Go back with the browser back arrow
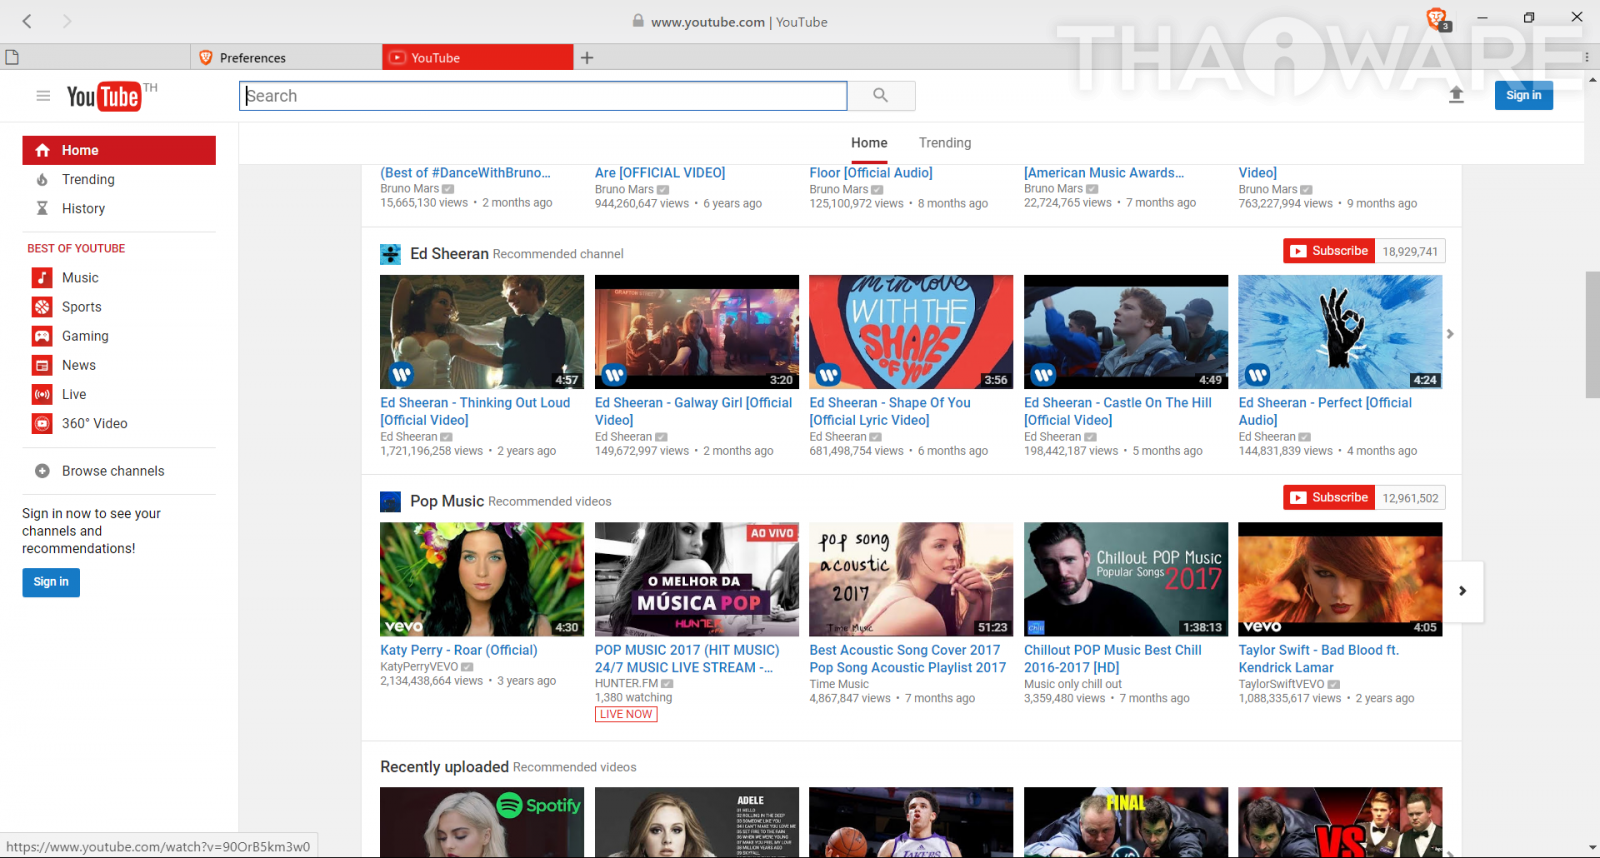The width and height of the screenshot is (1600, 858). (x=27, y=21)
